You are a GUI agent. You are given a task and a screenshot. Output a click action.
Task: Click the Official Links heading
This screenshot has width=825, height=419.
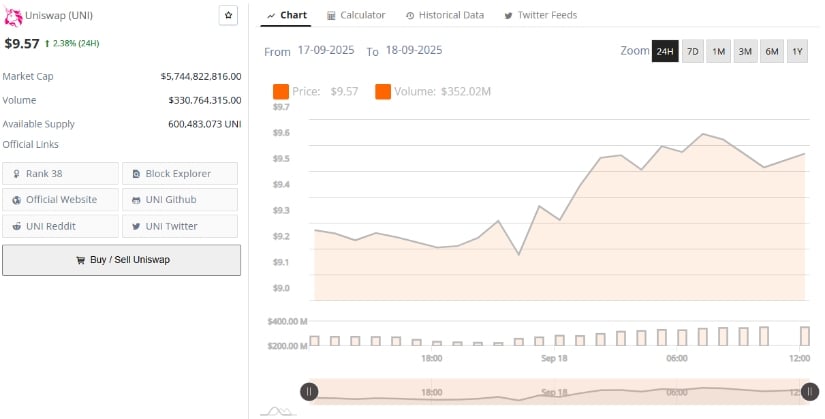coord(31,144)
